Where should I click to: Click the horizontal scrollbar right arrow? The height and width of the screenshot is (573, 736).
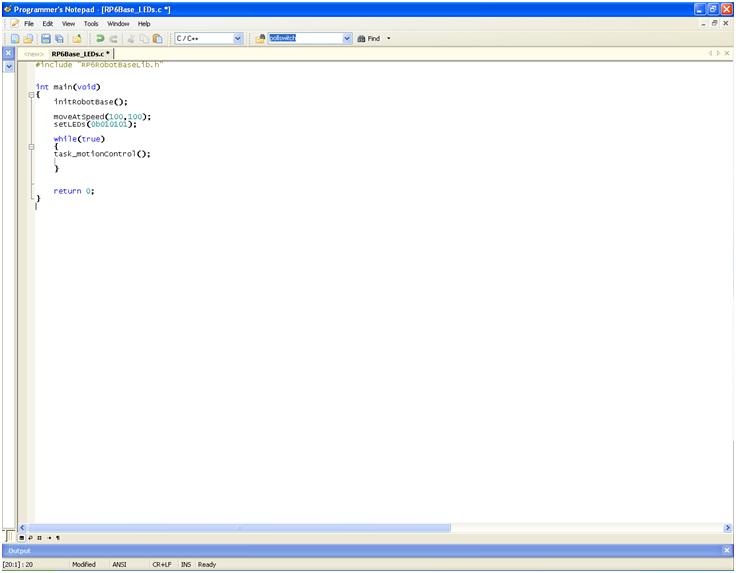coord(727,528)
